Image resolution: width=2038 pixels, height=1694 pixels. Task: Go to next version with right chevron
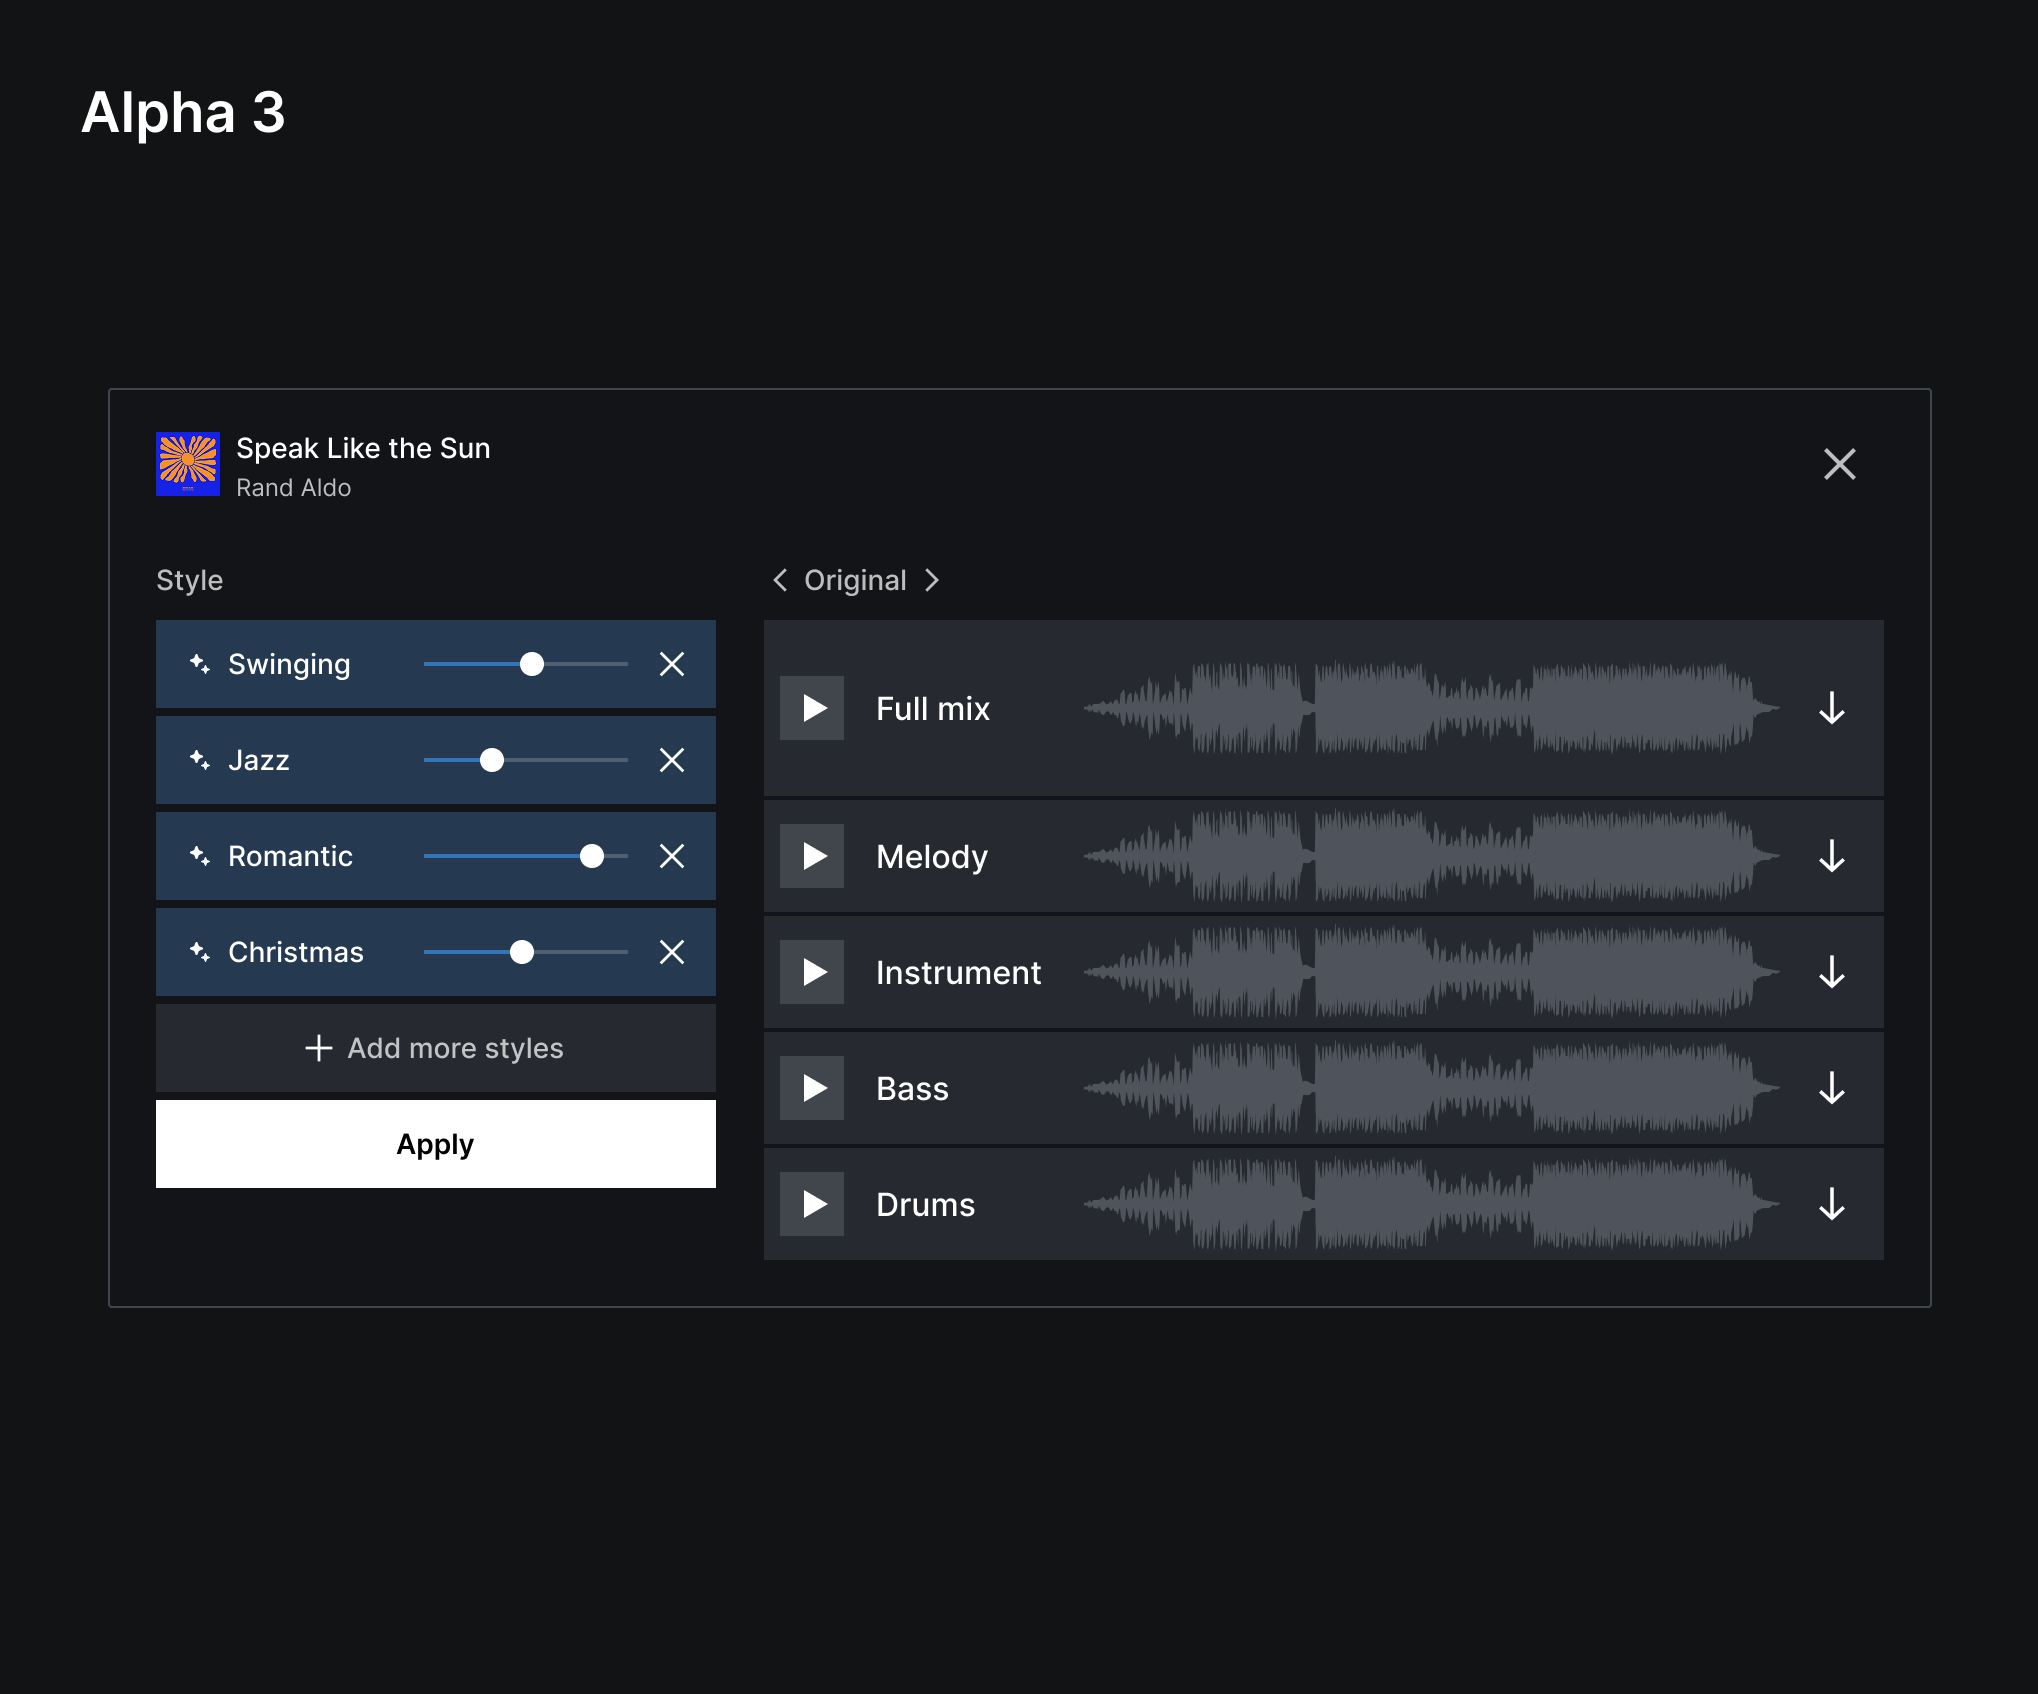[x=932, y=580]
